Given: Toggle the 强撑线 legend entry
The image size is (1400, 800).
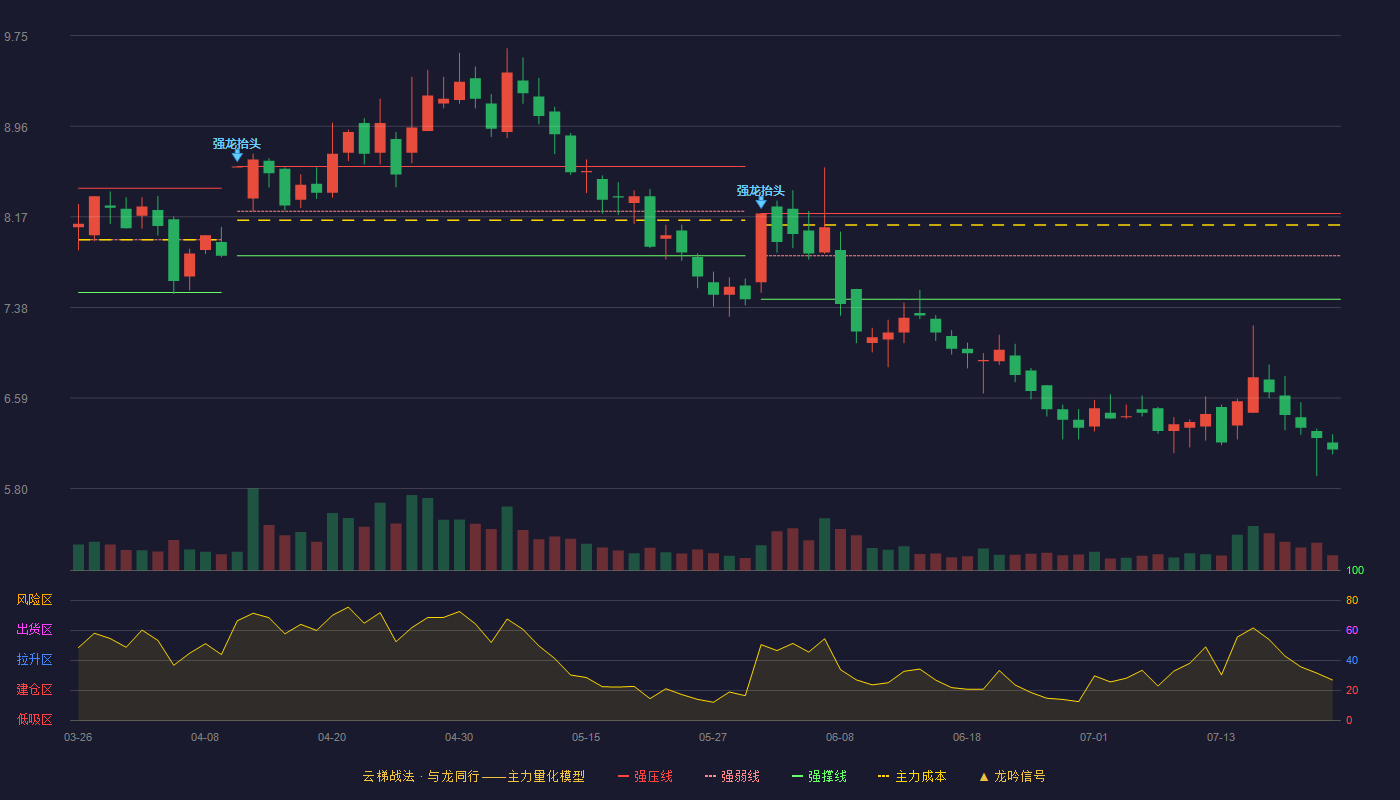Looking at the screenshot, I should tap(819, 776).
